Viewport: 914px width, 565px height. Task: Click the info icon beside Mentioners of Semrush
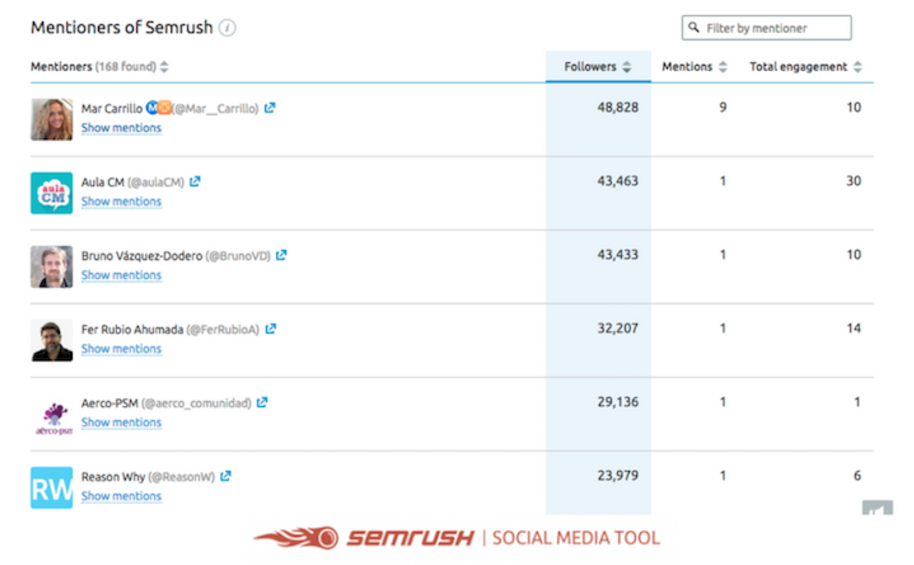(x=227, y=27)
